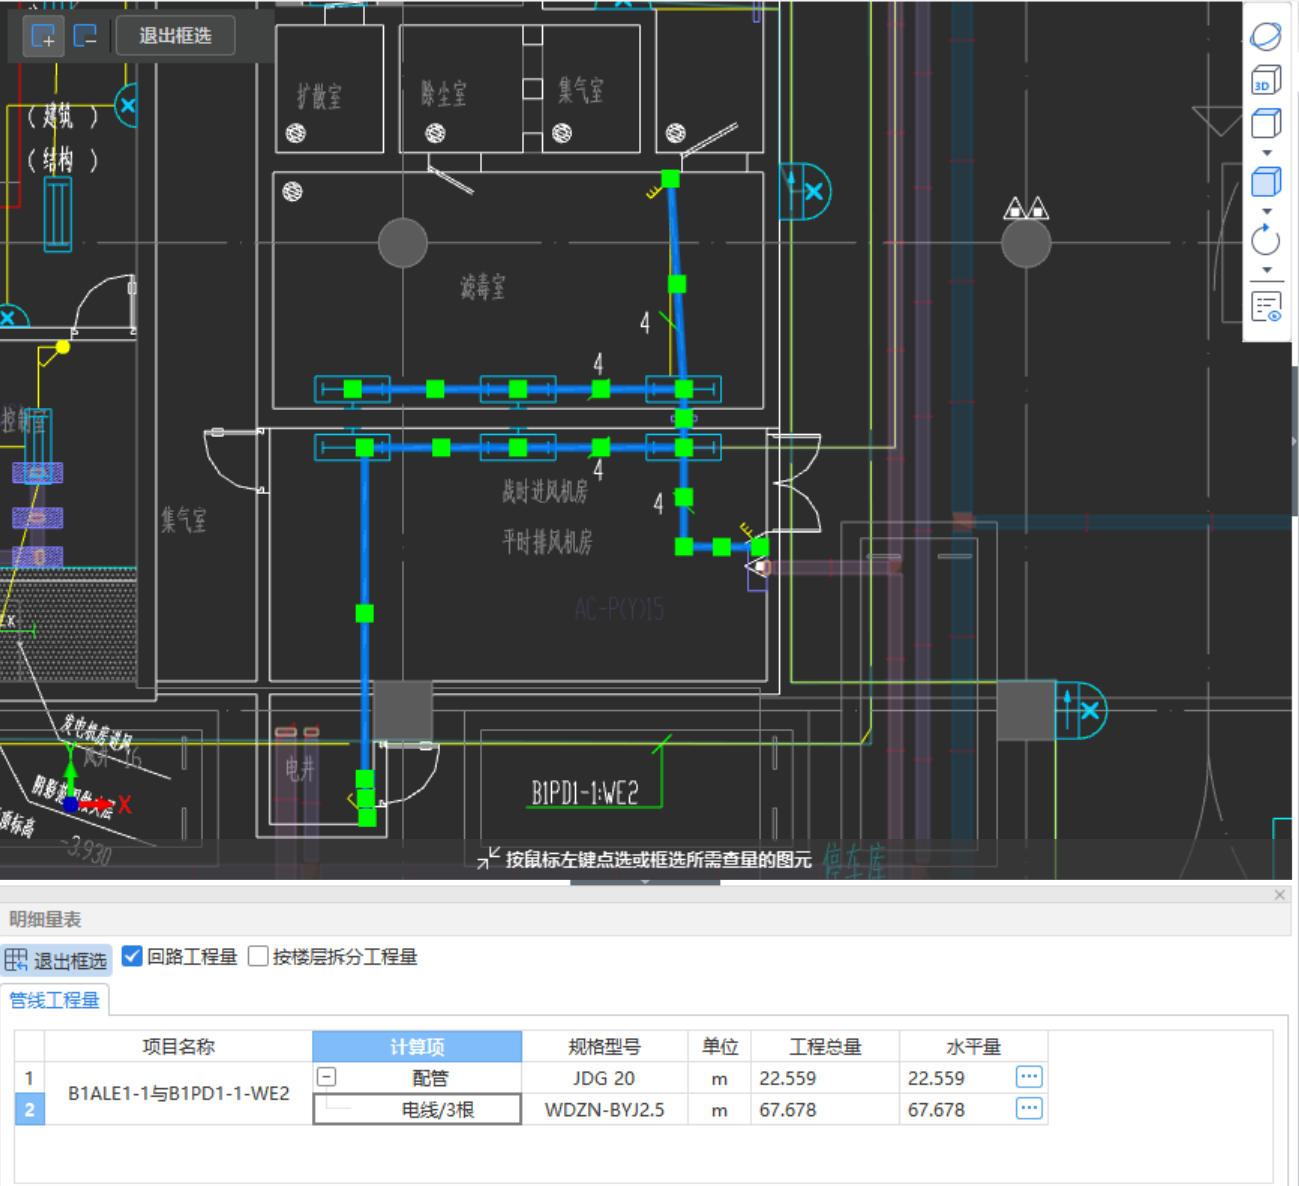
Task: Select row number 2
Action: click(x=29, y=1109)
